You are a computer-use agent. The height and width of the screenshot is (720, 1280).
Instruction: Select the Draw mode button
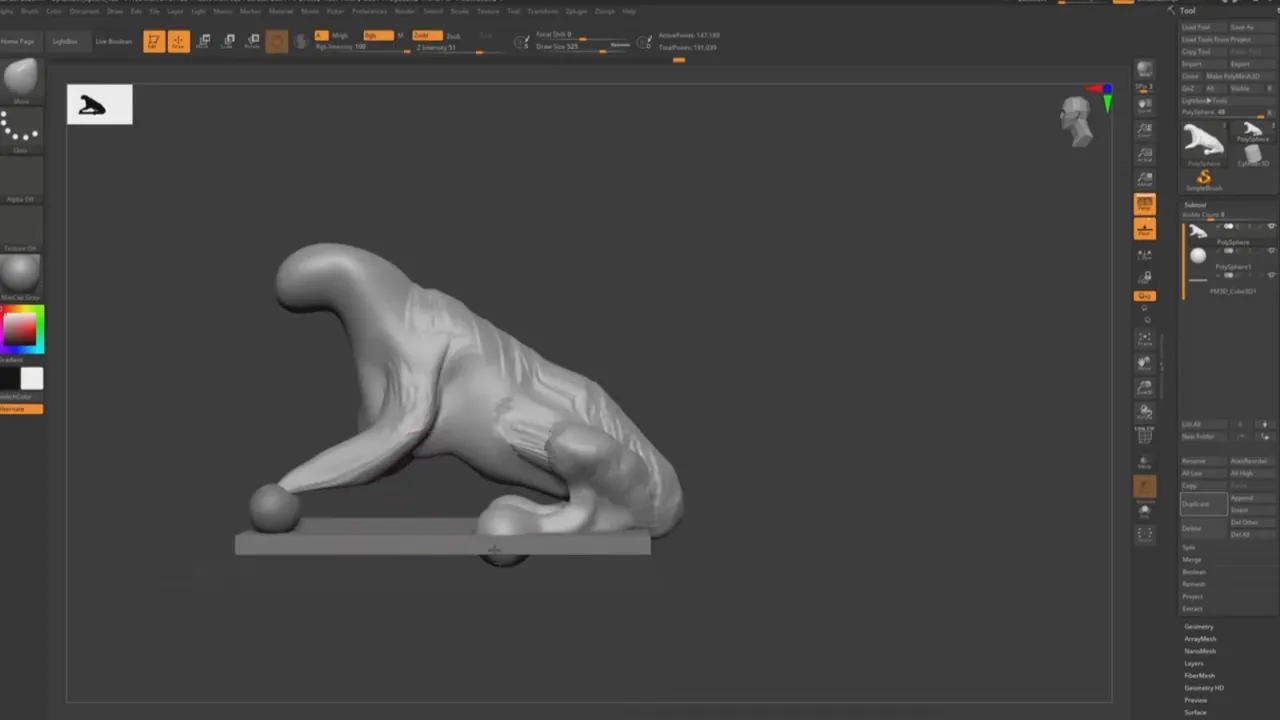tap(178, 42)
